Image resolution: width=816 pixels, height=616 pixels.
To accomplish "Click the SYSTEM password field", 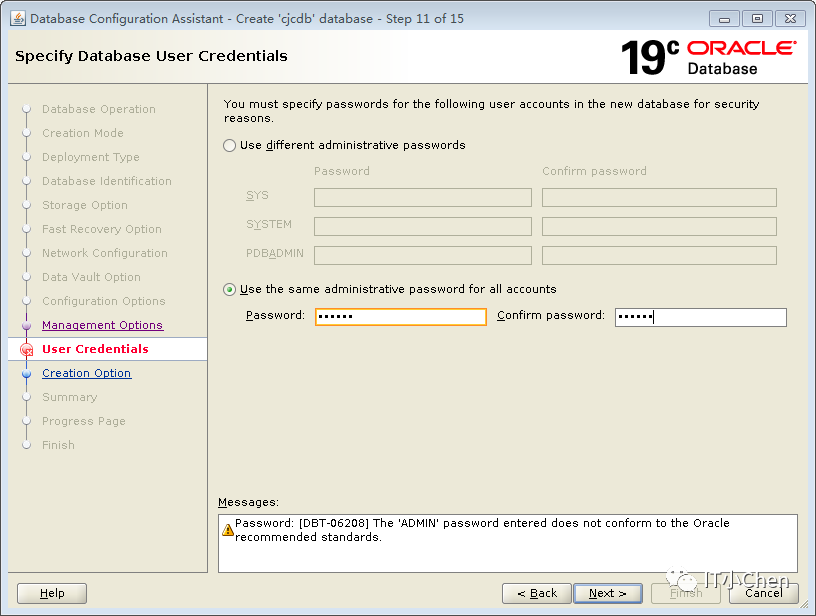I will tap(423, 227).
